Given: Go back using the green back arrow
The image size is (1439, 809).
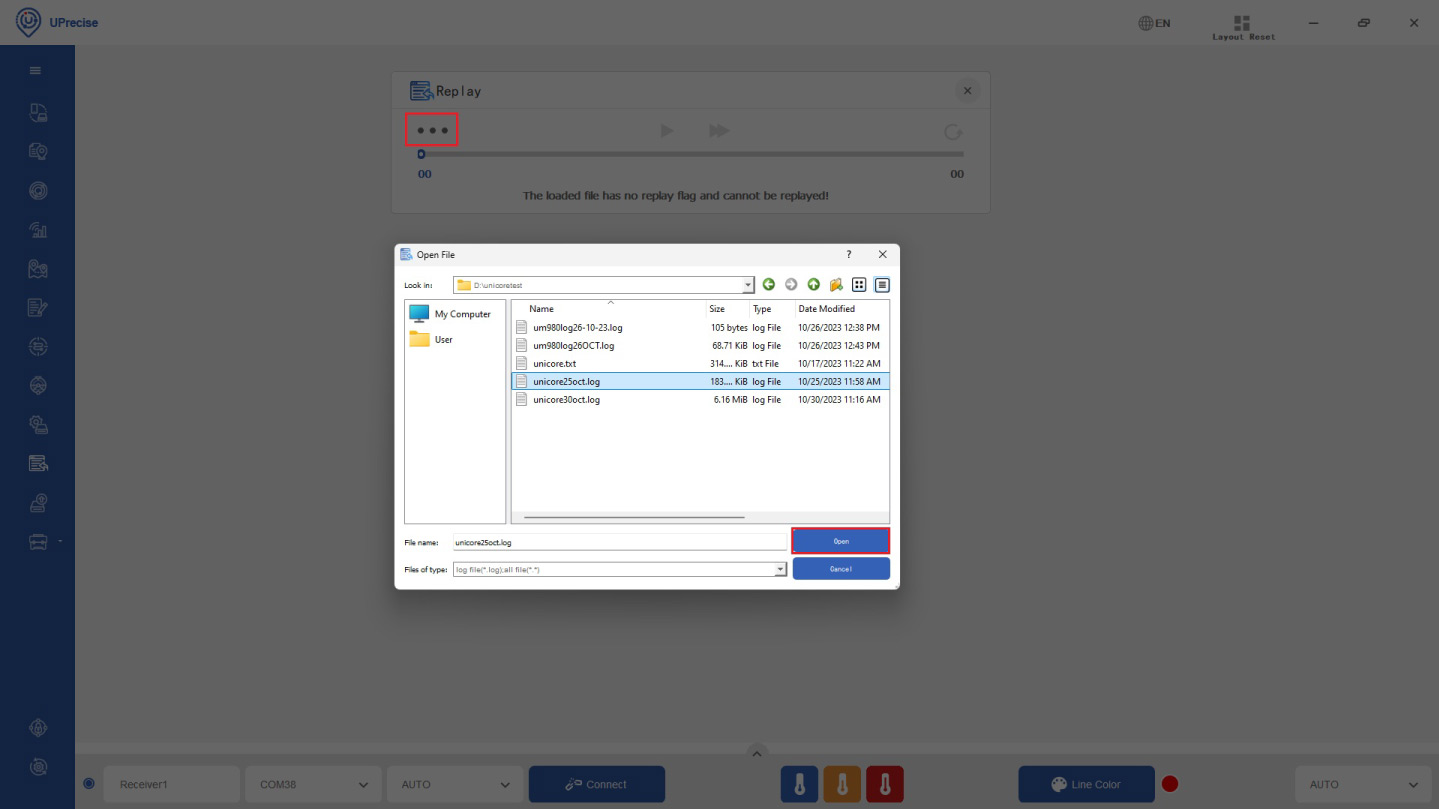Looking at the screenshot, I should pos(768,285).
